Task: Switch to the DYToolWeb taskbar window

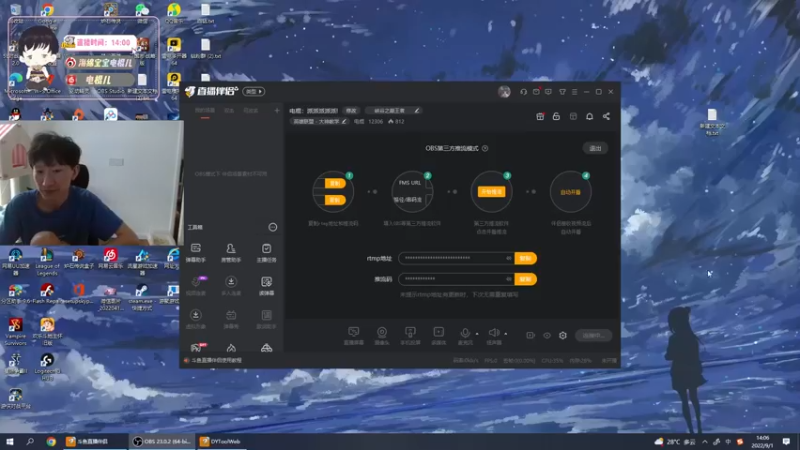Action: pos(220,441)
